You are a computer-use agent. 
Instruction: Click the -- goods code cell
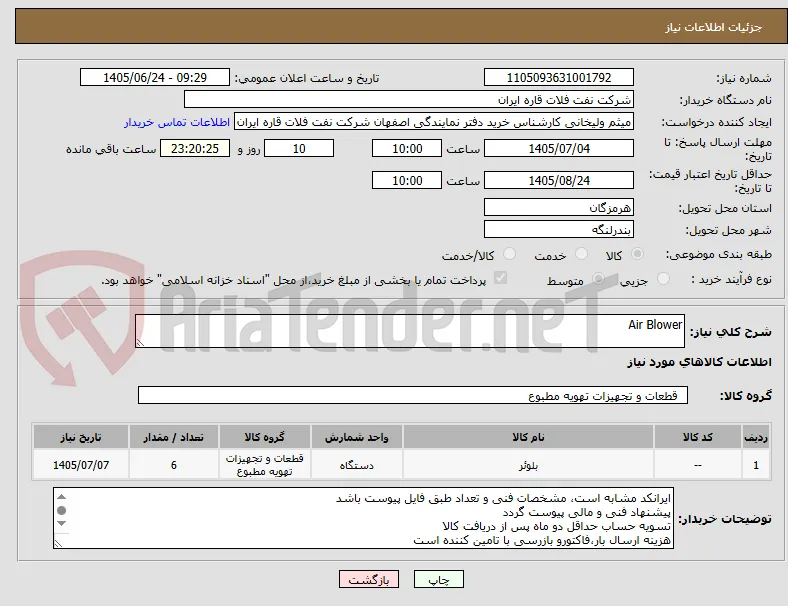698,465
